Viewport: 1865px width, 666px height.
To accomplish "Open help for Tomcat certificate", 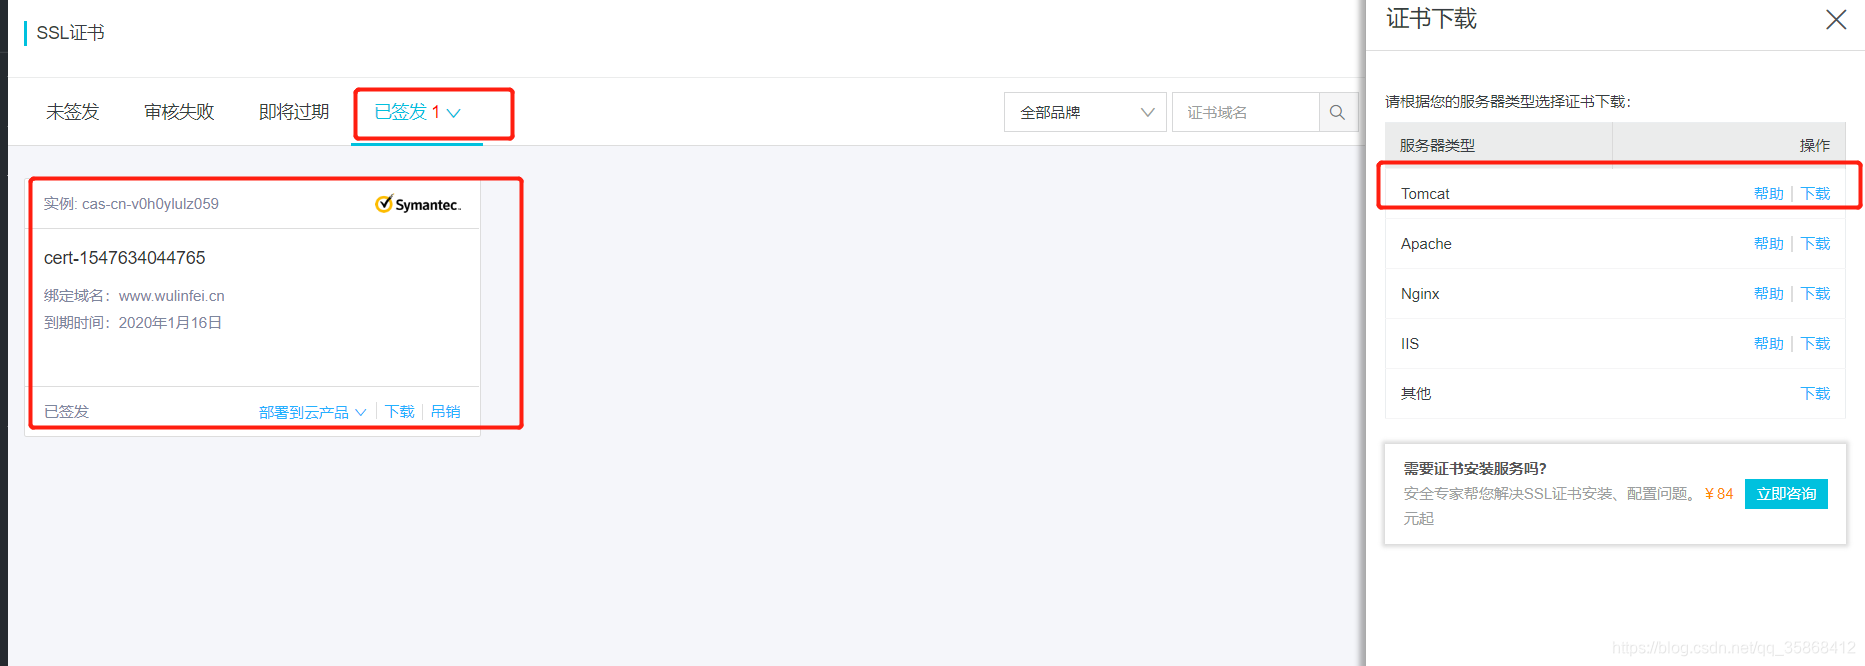I will pos(1768,194).
